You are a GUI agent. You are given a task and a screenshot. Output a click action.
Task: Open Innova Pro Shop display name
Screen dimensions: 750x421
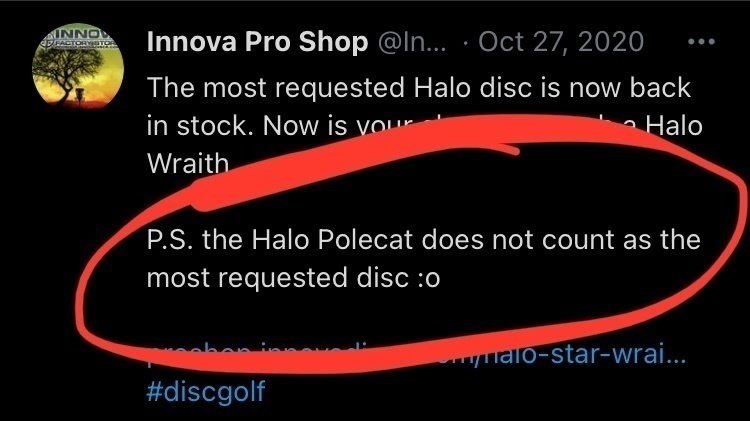point(256,43)
